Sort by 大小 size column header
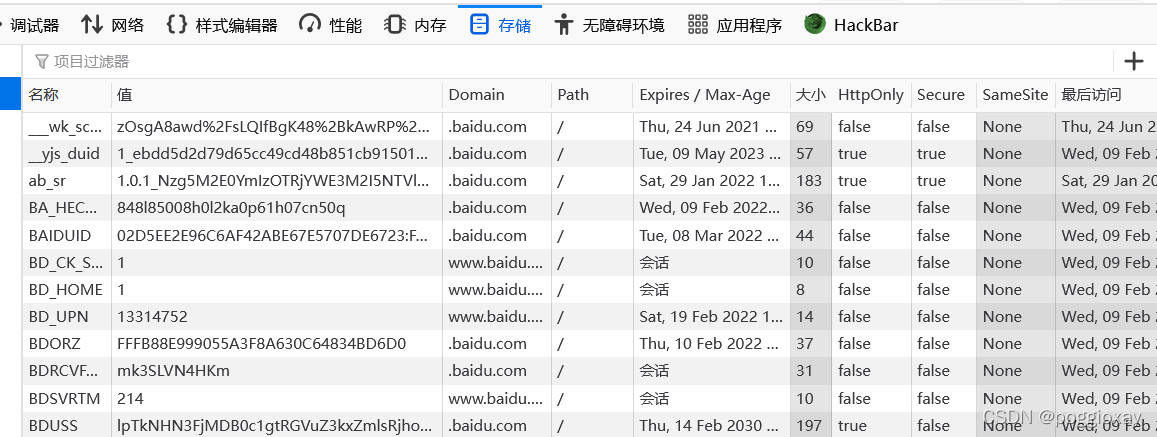Screen dimensions: 1157x437 coord(810,94)
